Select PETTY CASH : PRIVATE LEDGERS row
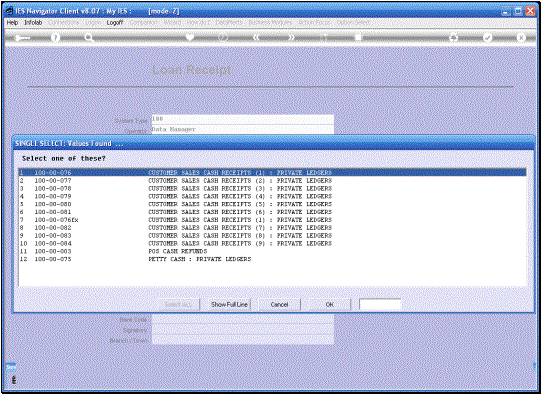 coord(272,259)
